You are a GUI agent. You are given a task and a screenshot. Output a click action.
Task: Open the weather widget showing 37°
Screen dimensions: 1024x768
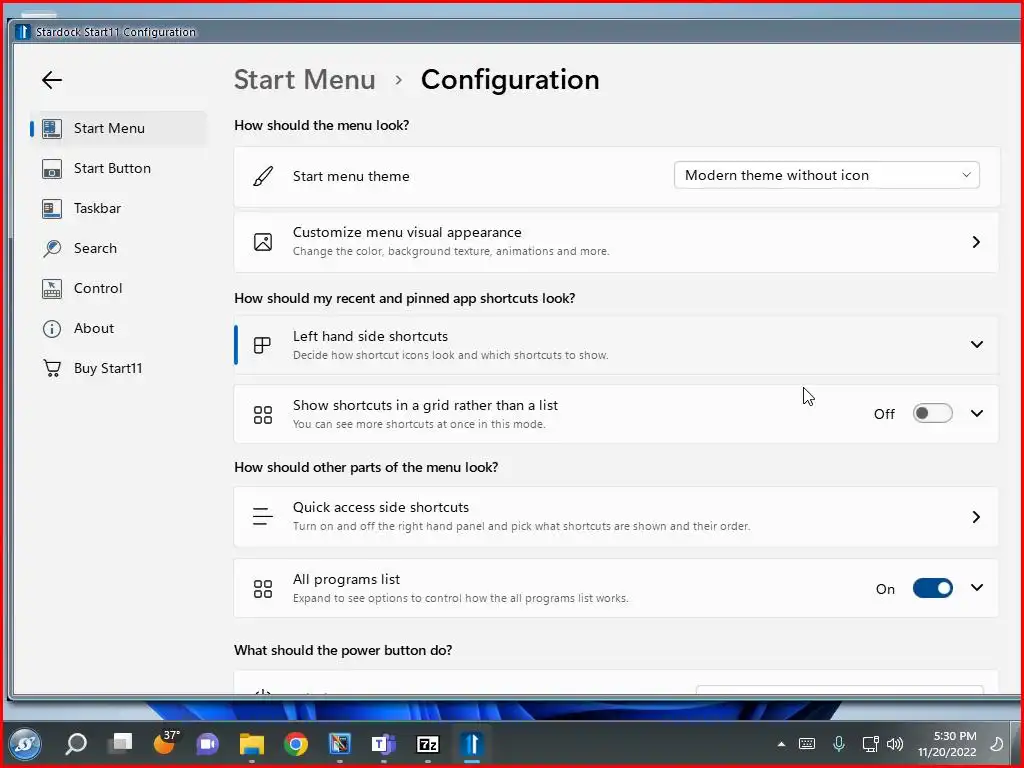click(x=165, y=743)
